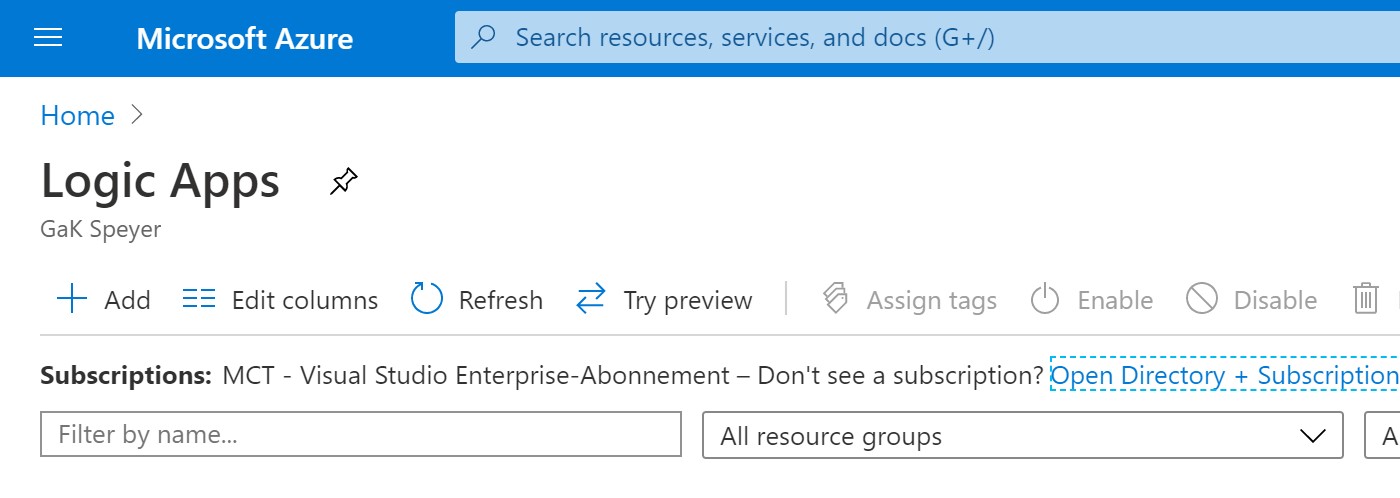Click the search magnifier icon
Viewport: 1400px width, 498px height.
pos(484,38)
